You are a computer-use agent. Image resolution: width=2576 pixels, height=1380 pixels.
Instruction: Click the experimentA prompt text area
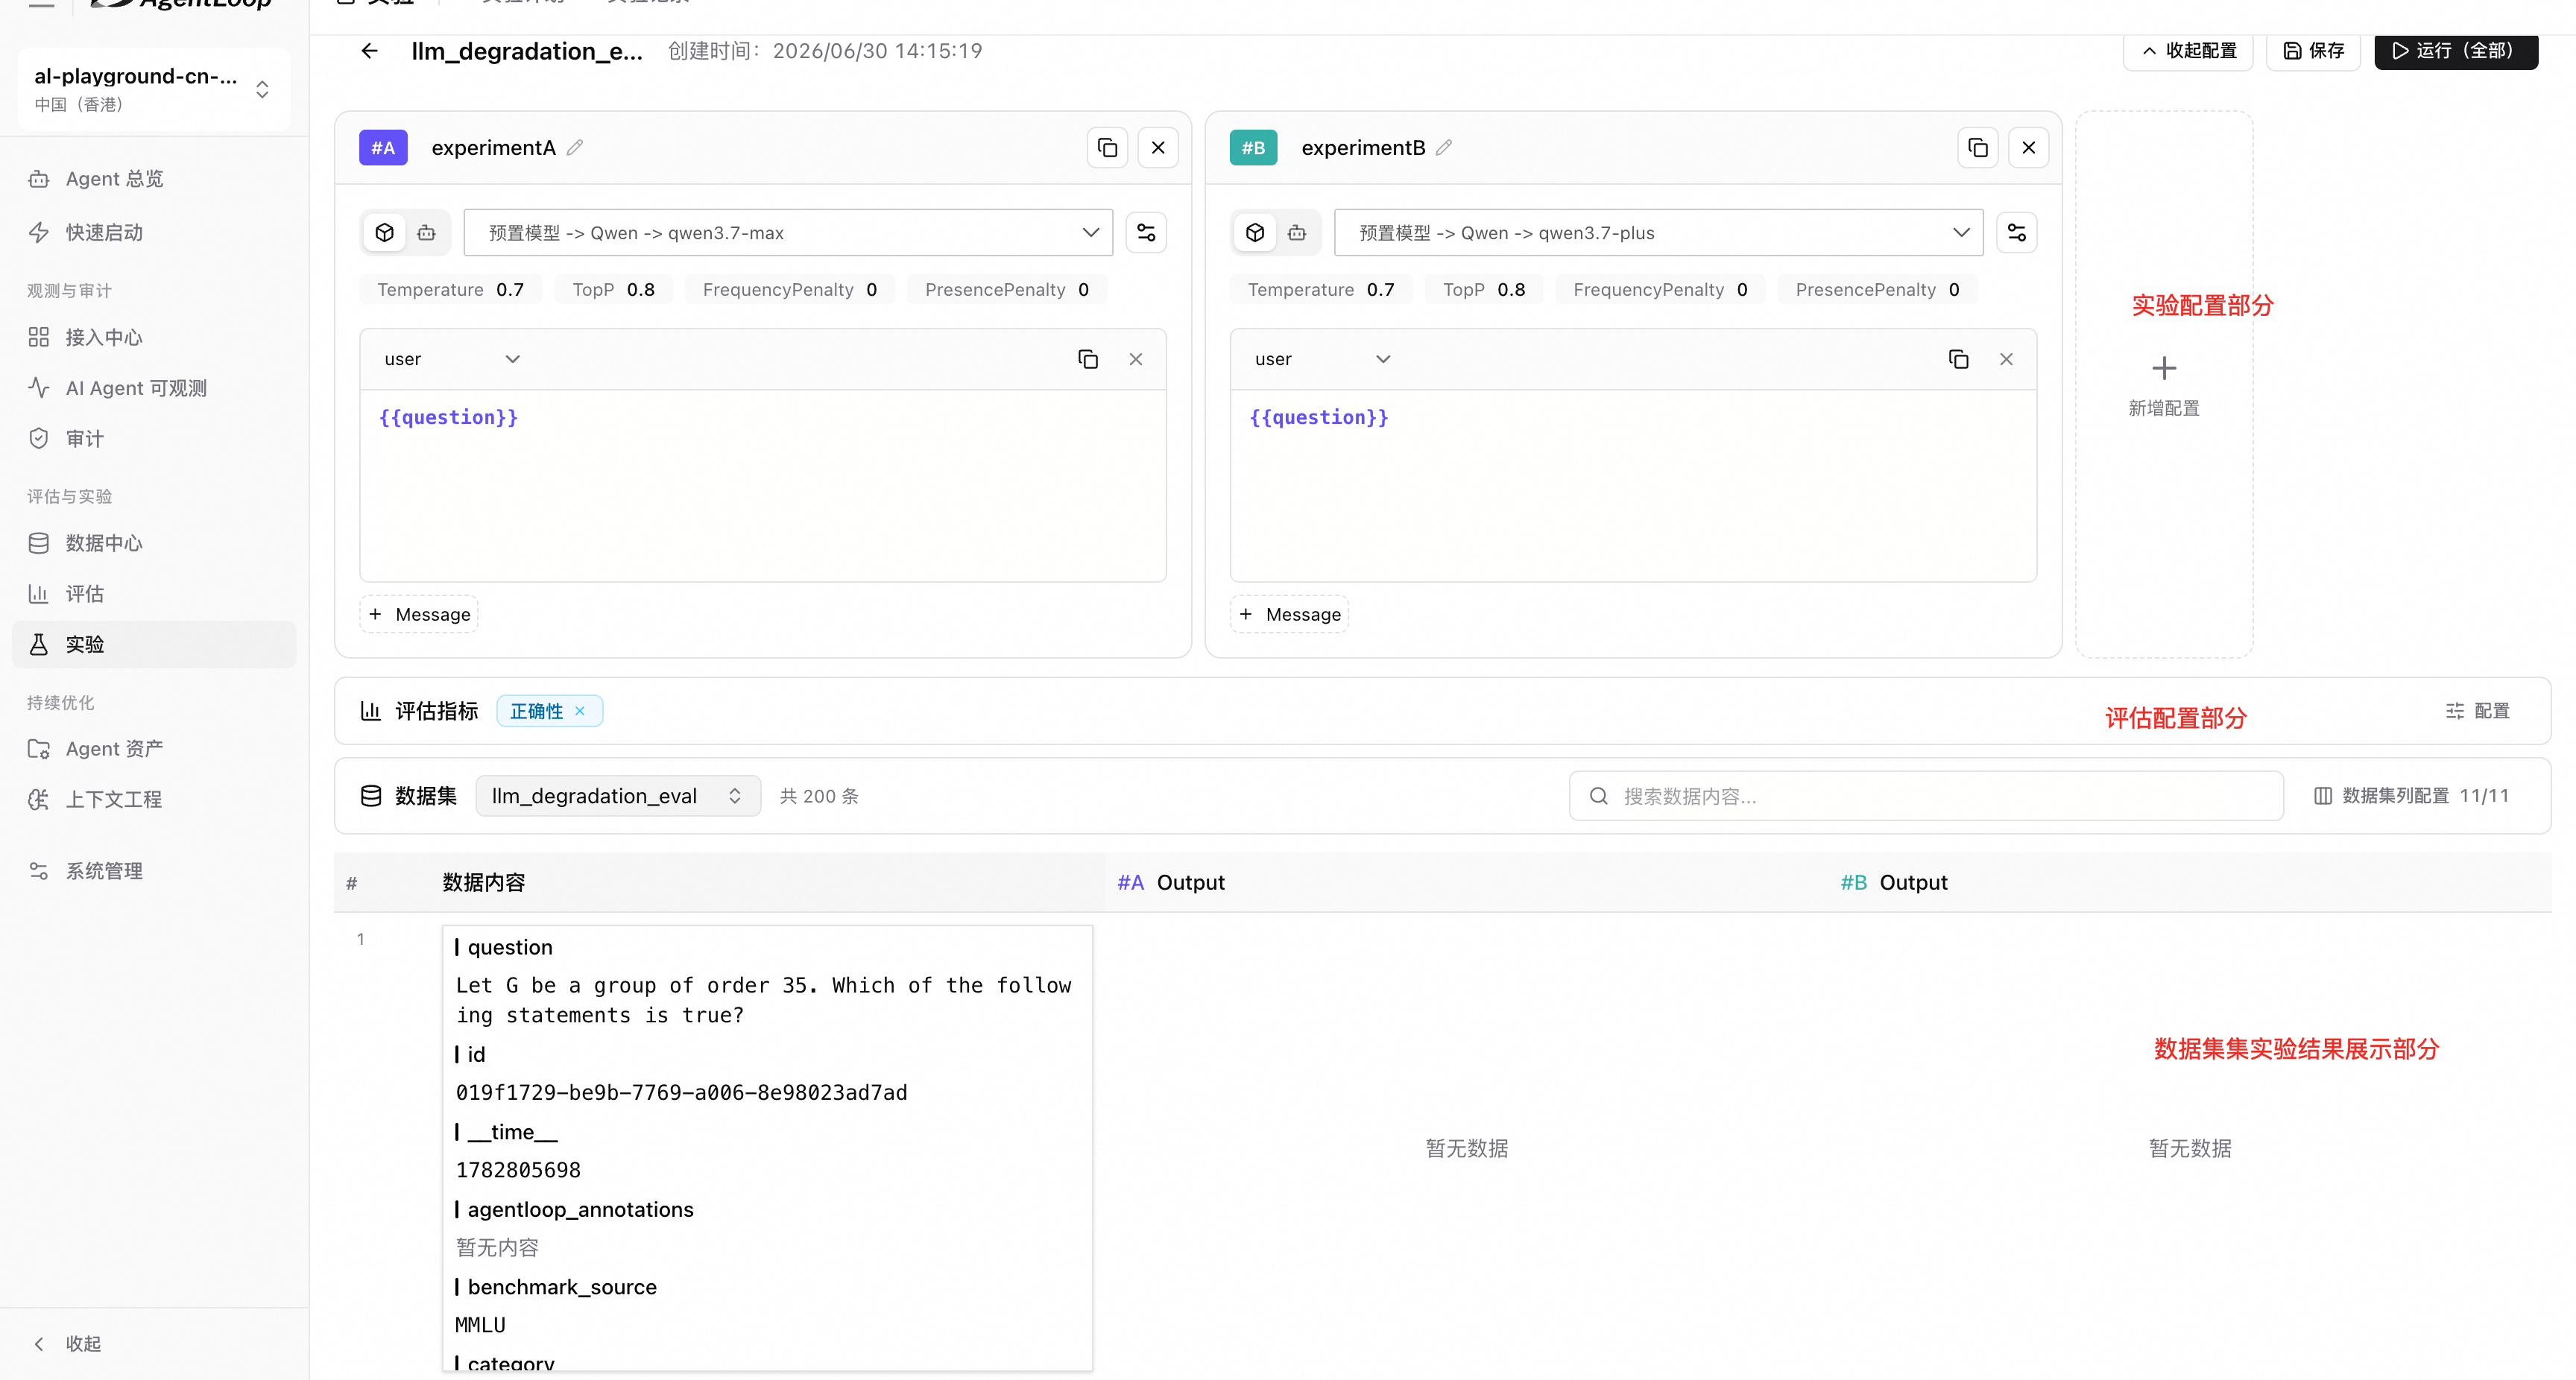coord(763,485)
